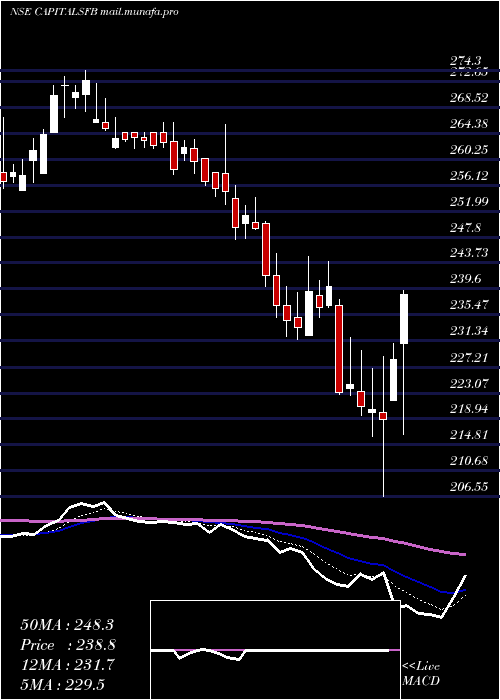Viewport: 500px width, 700px height.
Task: Click the 214.81 price level label
Action: pos(469,434)
